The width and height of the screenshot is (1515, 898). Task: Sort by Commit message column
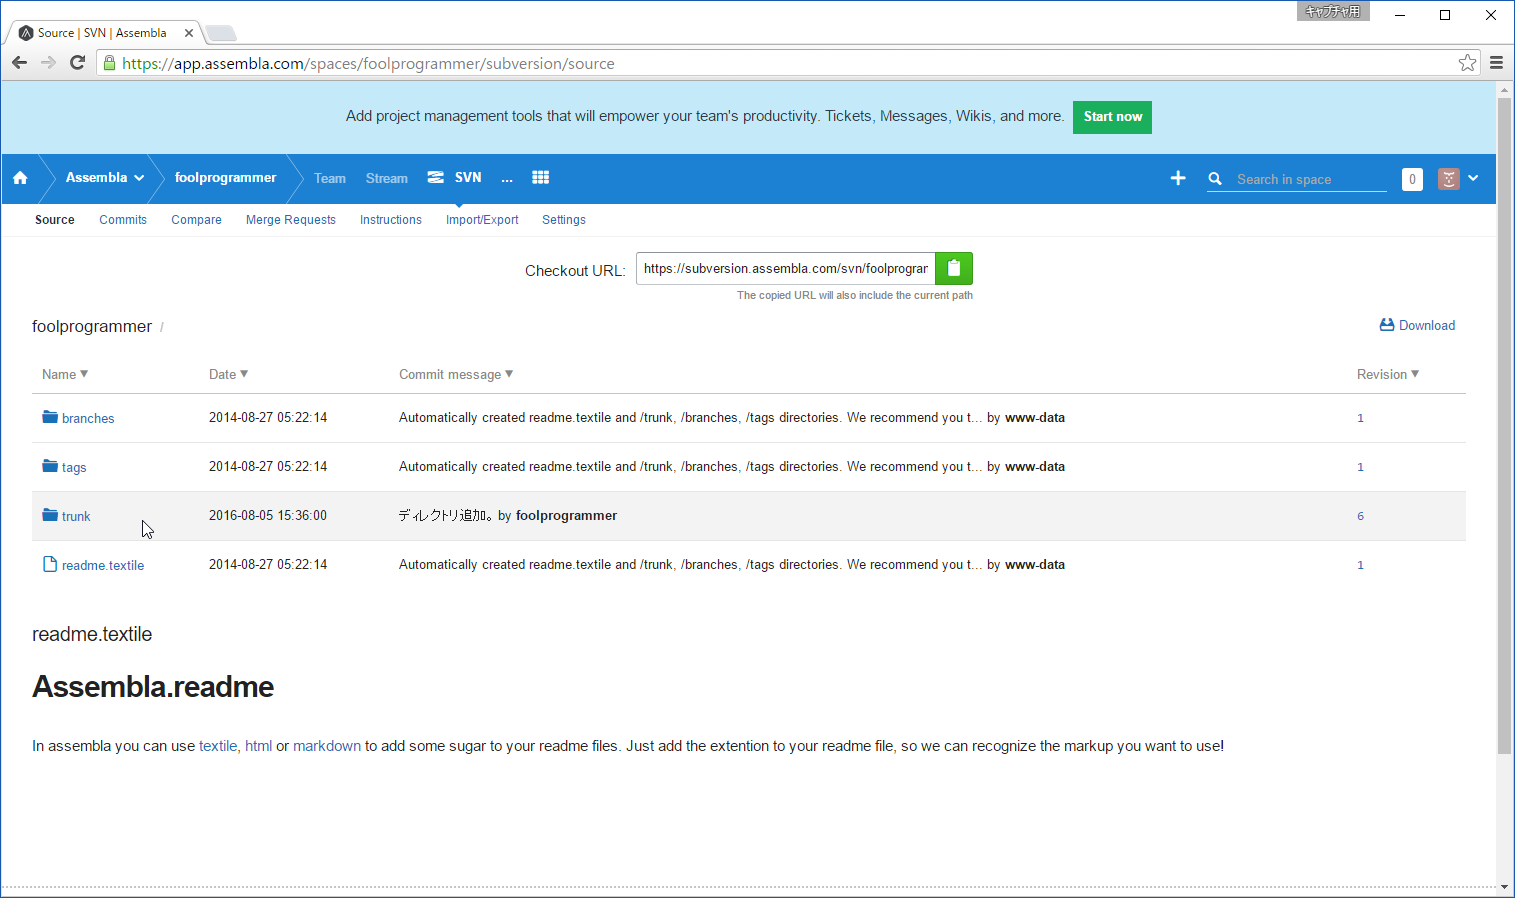tap(456, 374)
